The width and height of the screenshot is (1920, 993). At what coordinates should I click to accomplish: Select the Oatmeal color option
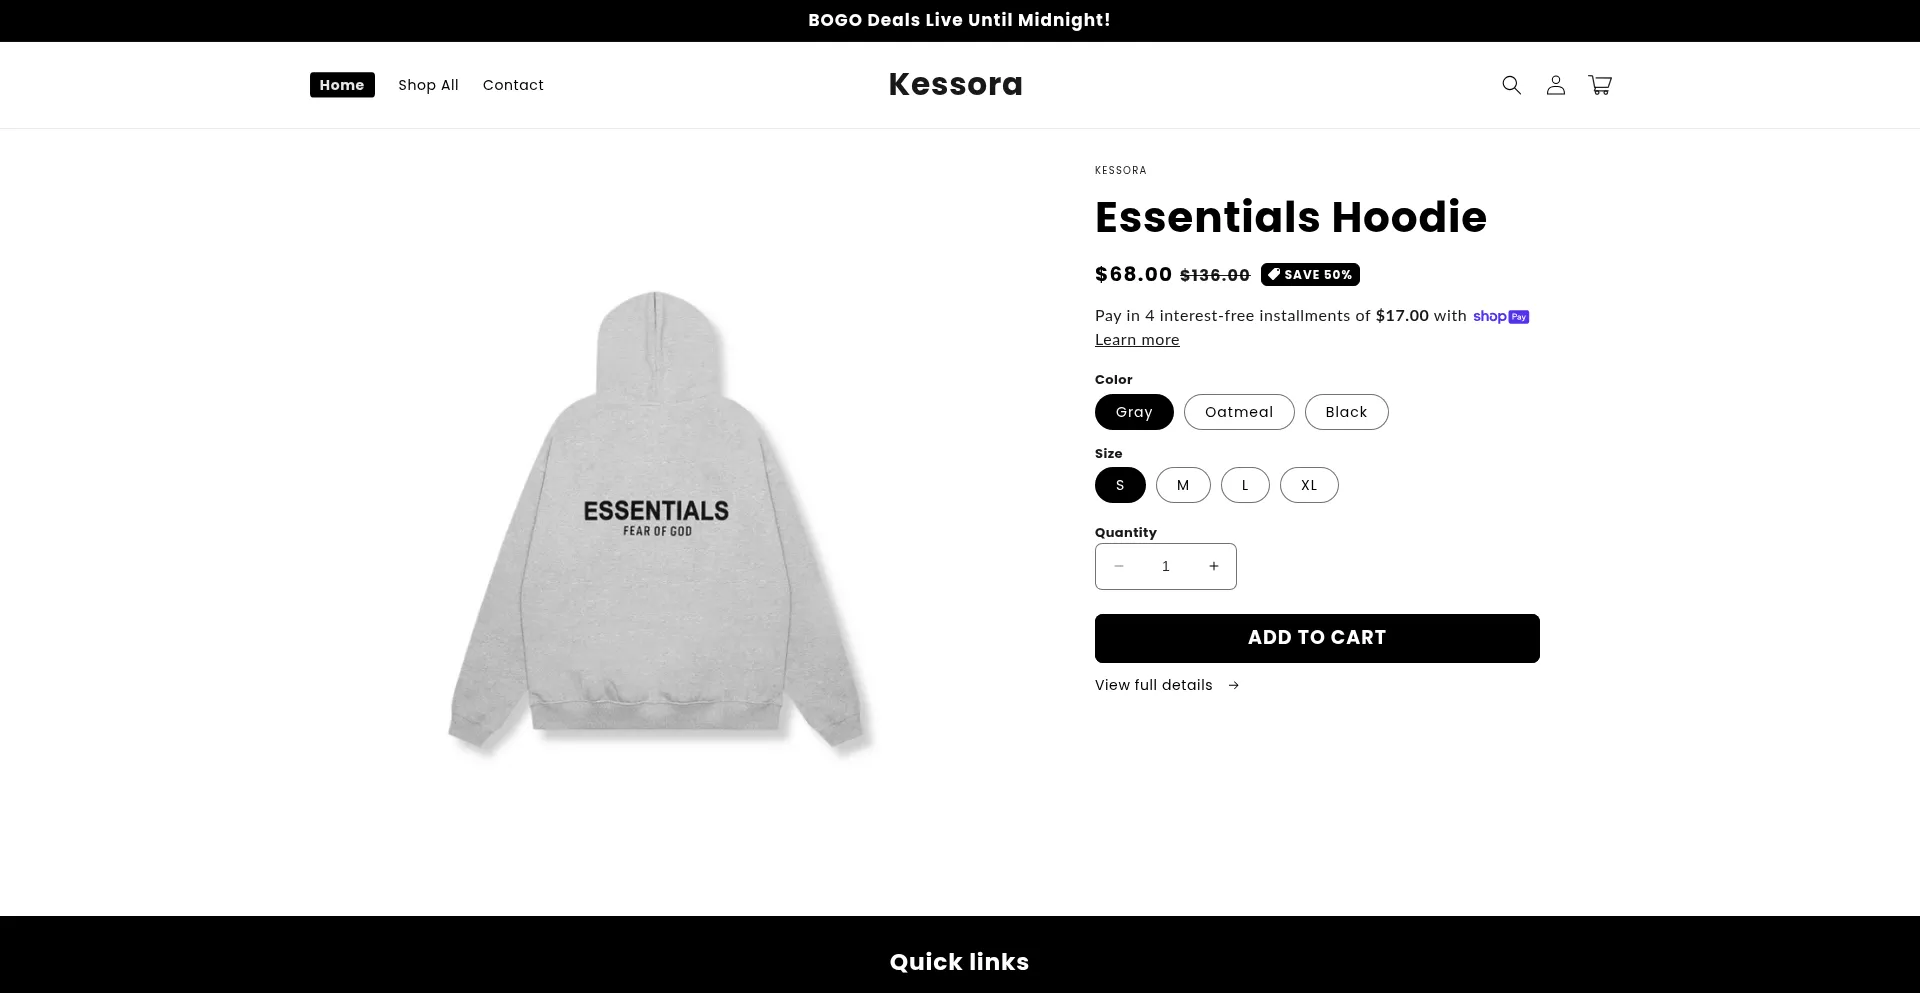[x=1239, y=412]
